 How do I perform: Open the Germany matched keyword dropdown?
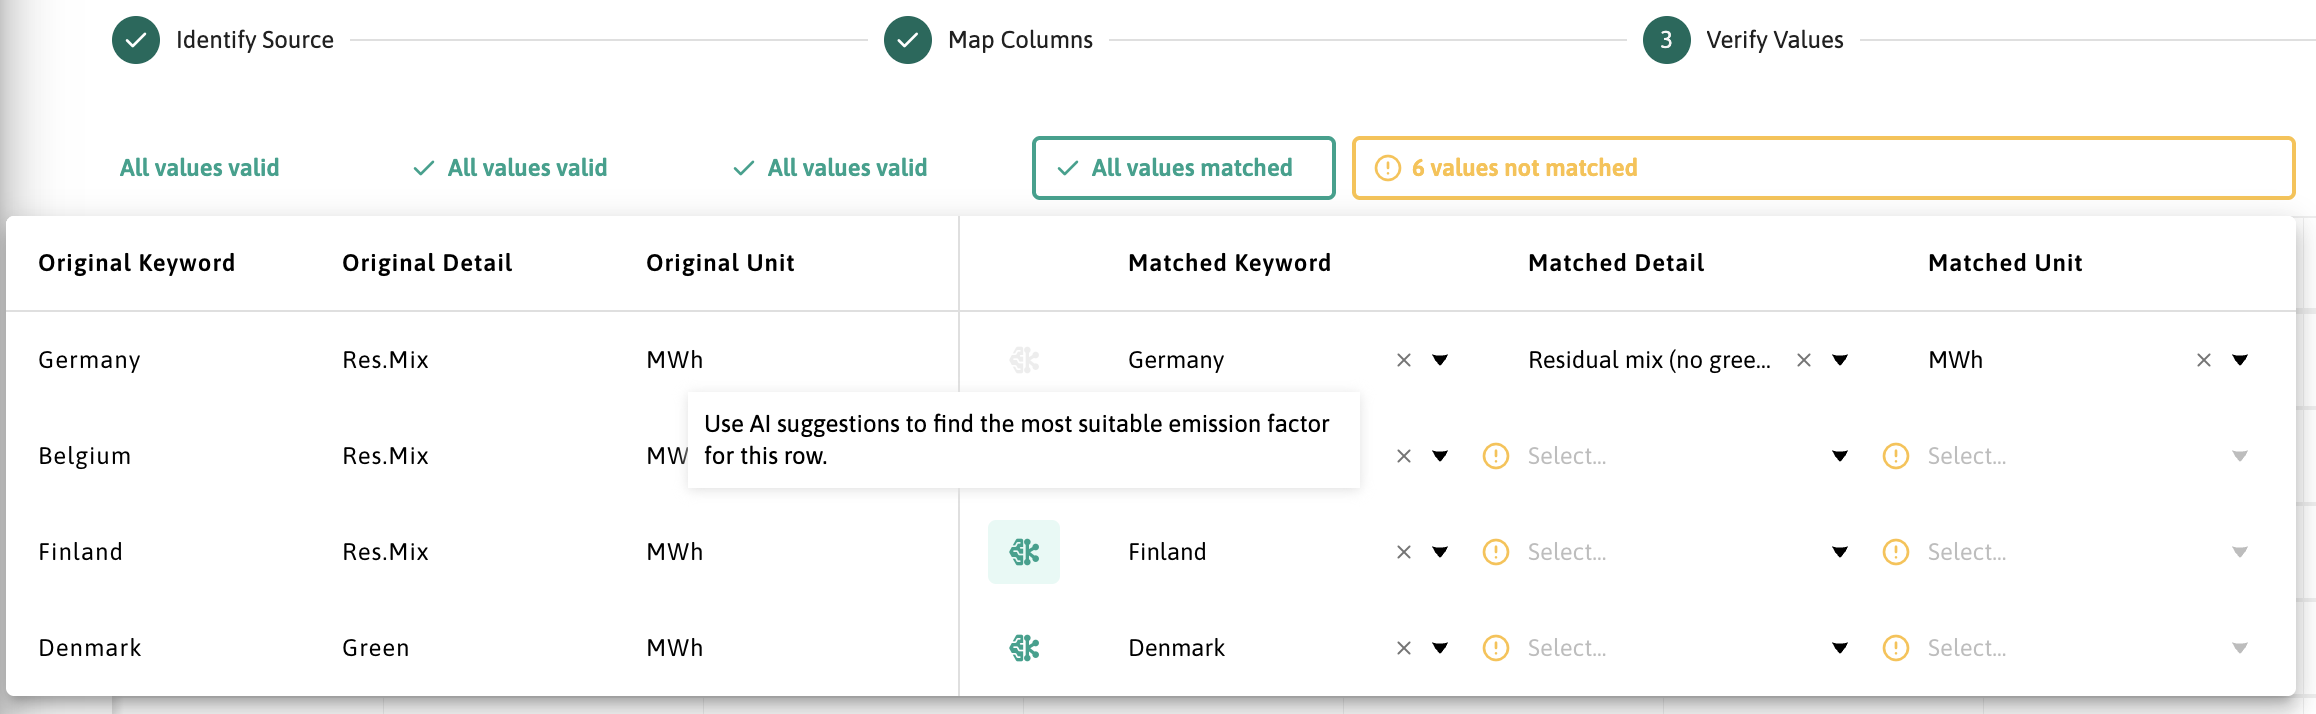[1440, 360]
